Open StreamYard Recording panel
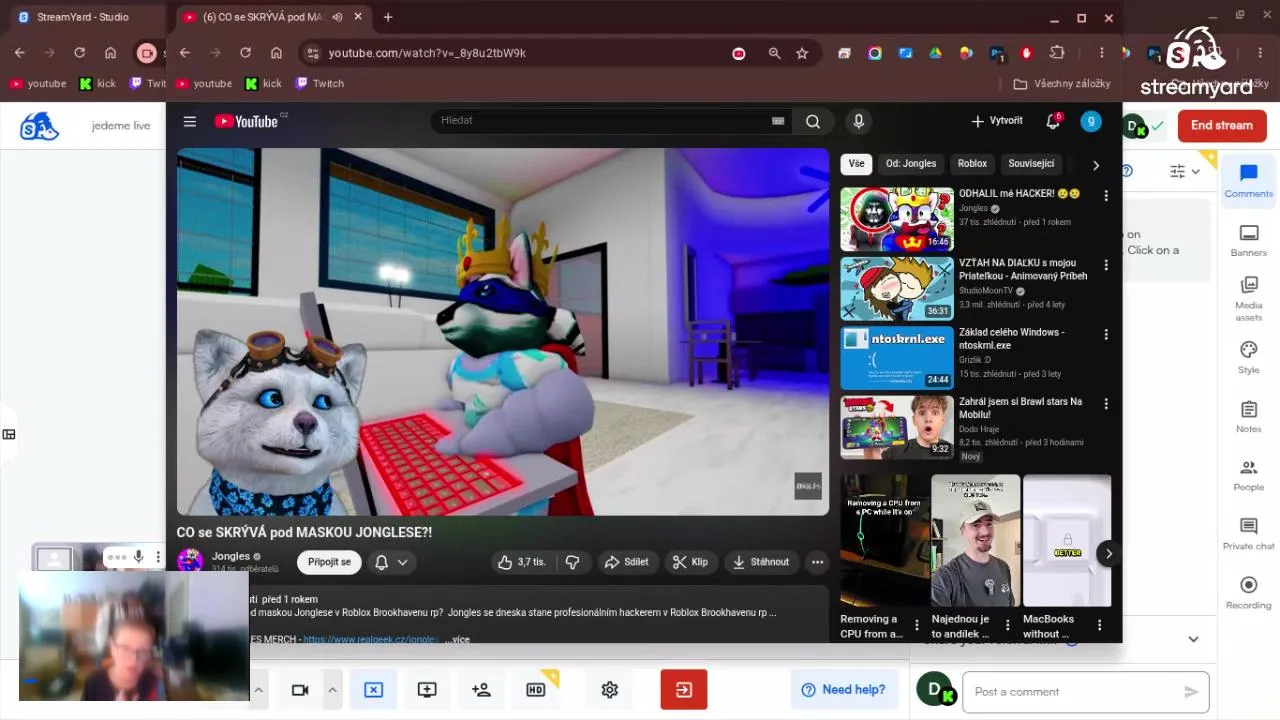 tap(1248, 592)
